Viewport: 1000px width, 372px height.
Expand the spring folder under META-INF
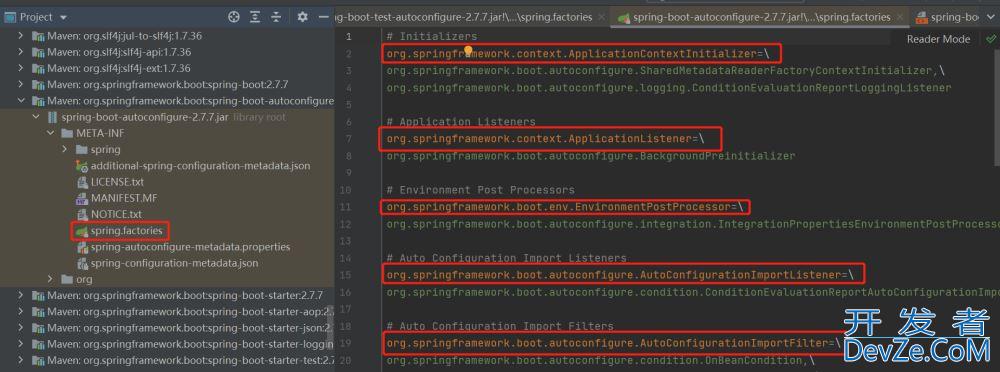pyautogui.click(x=65, y=149)
